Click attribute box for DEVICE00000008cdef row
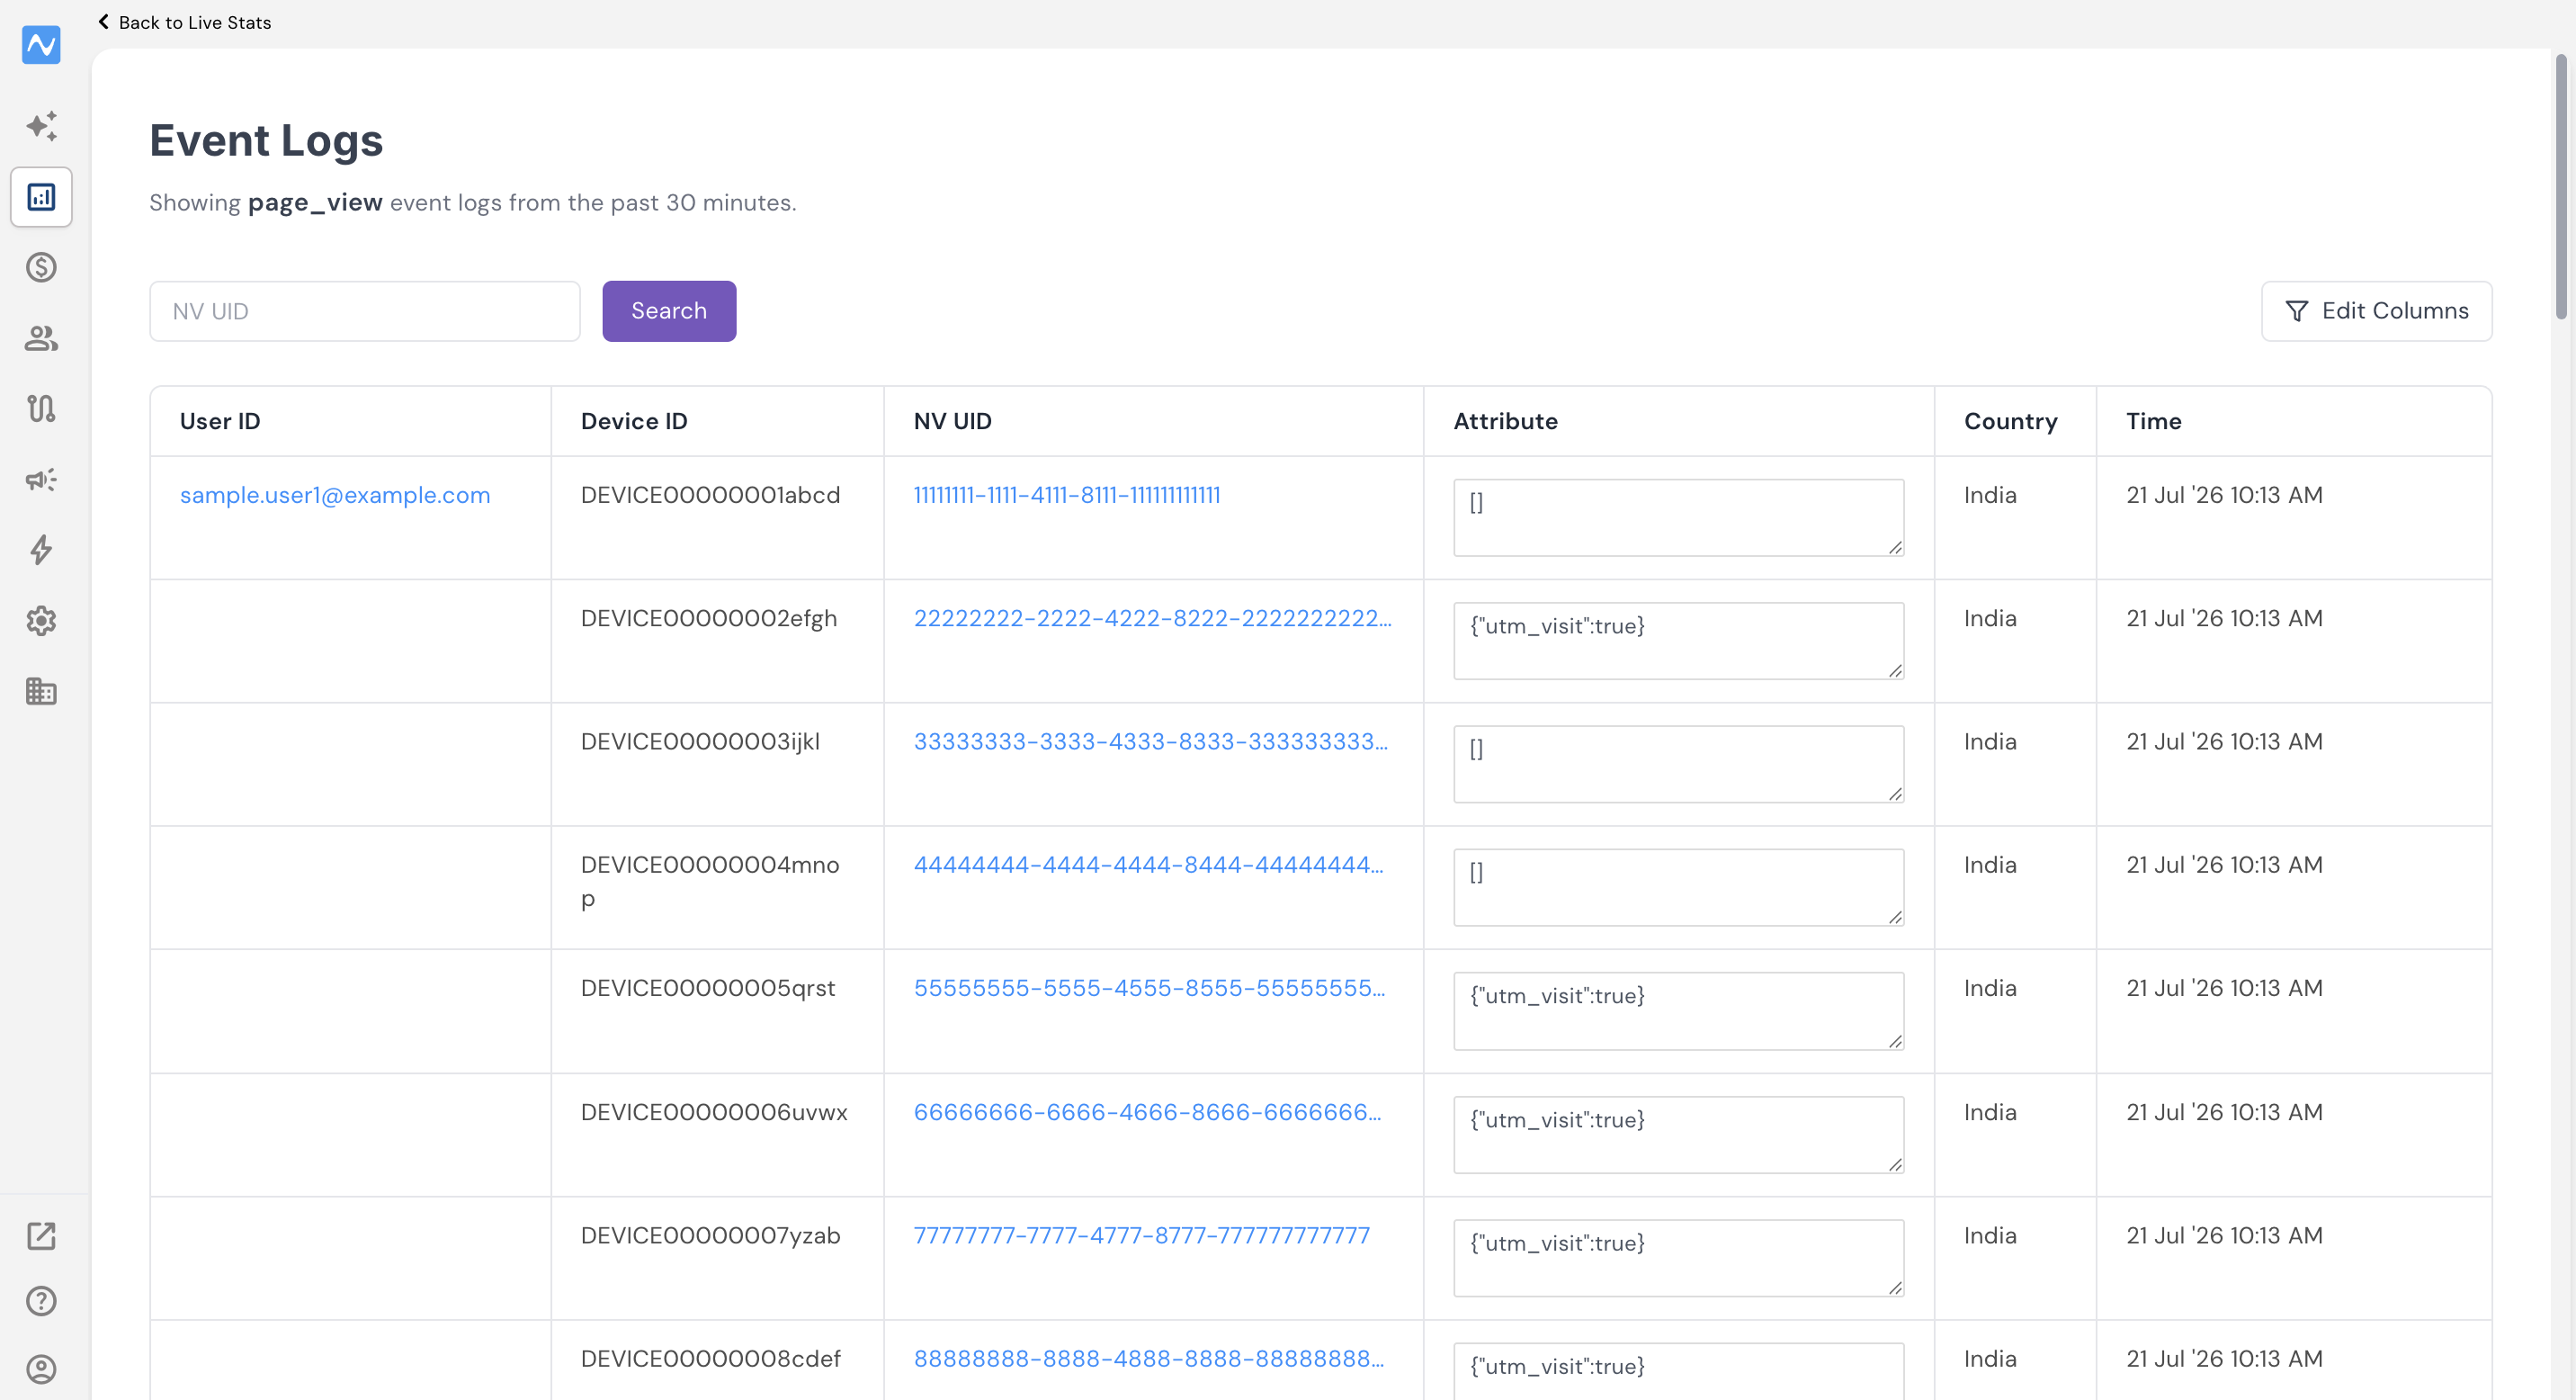Viewport: 2576px width, 1400px height. (x=1678, y=1371)
